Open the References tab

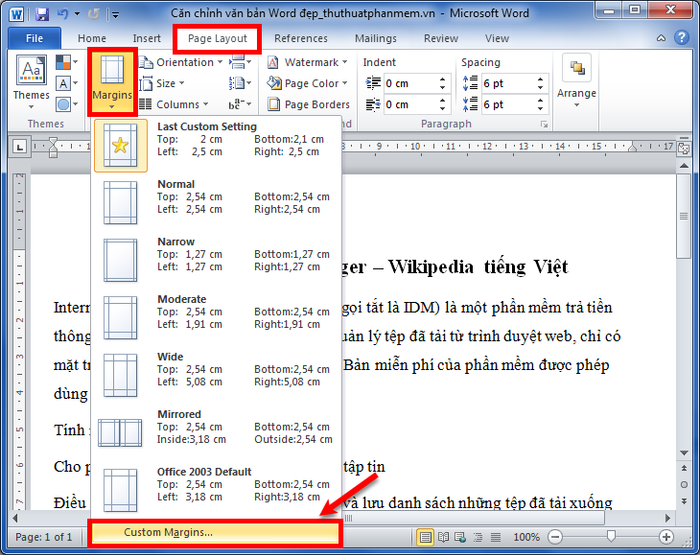300,38
